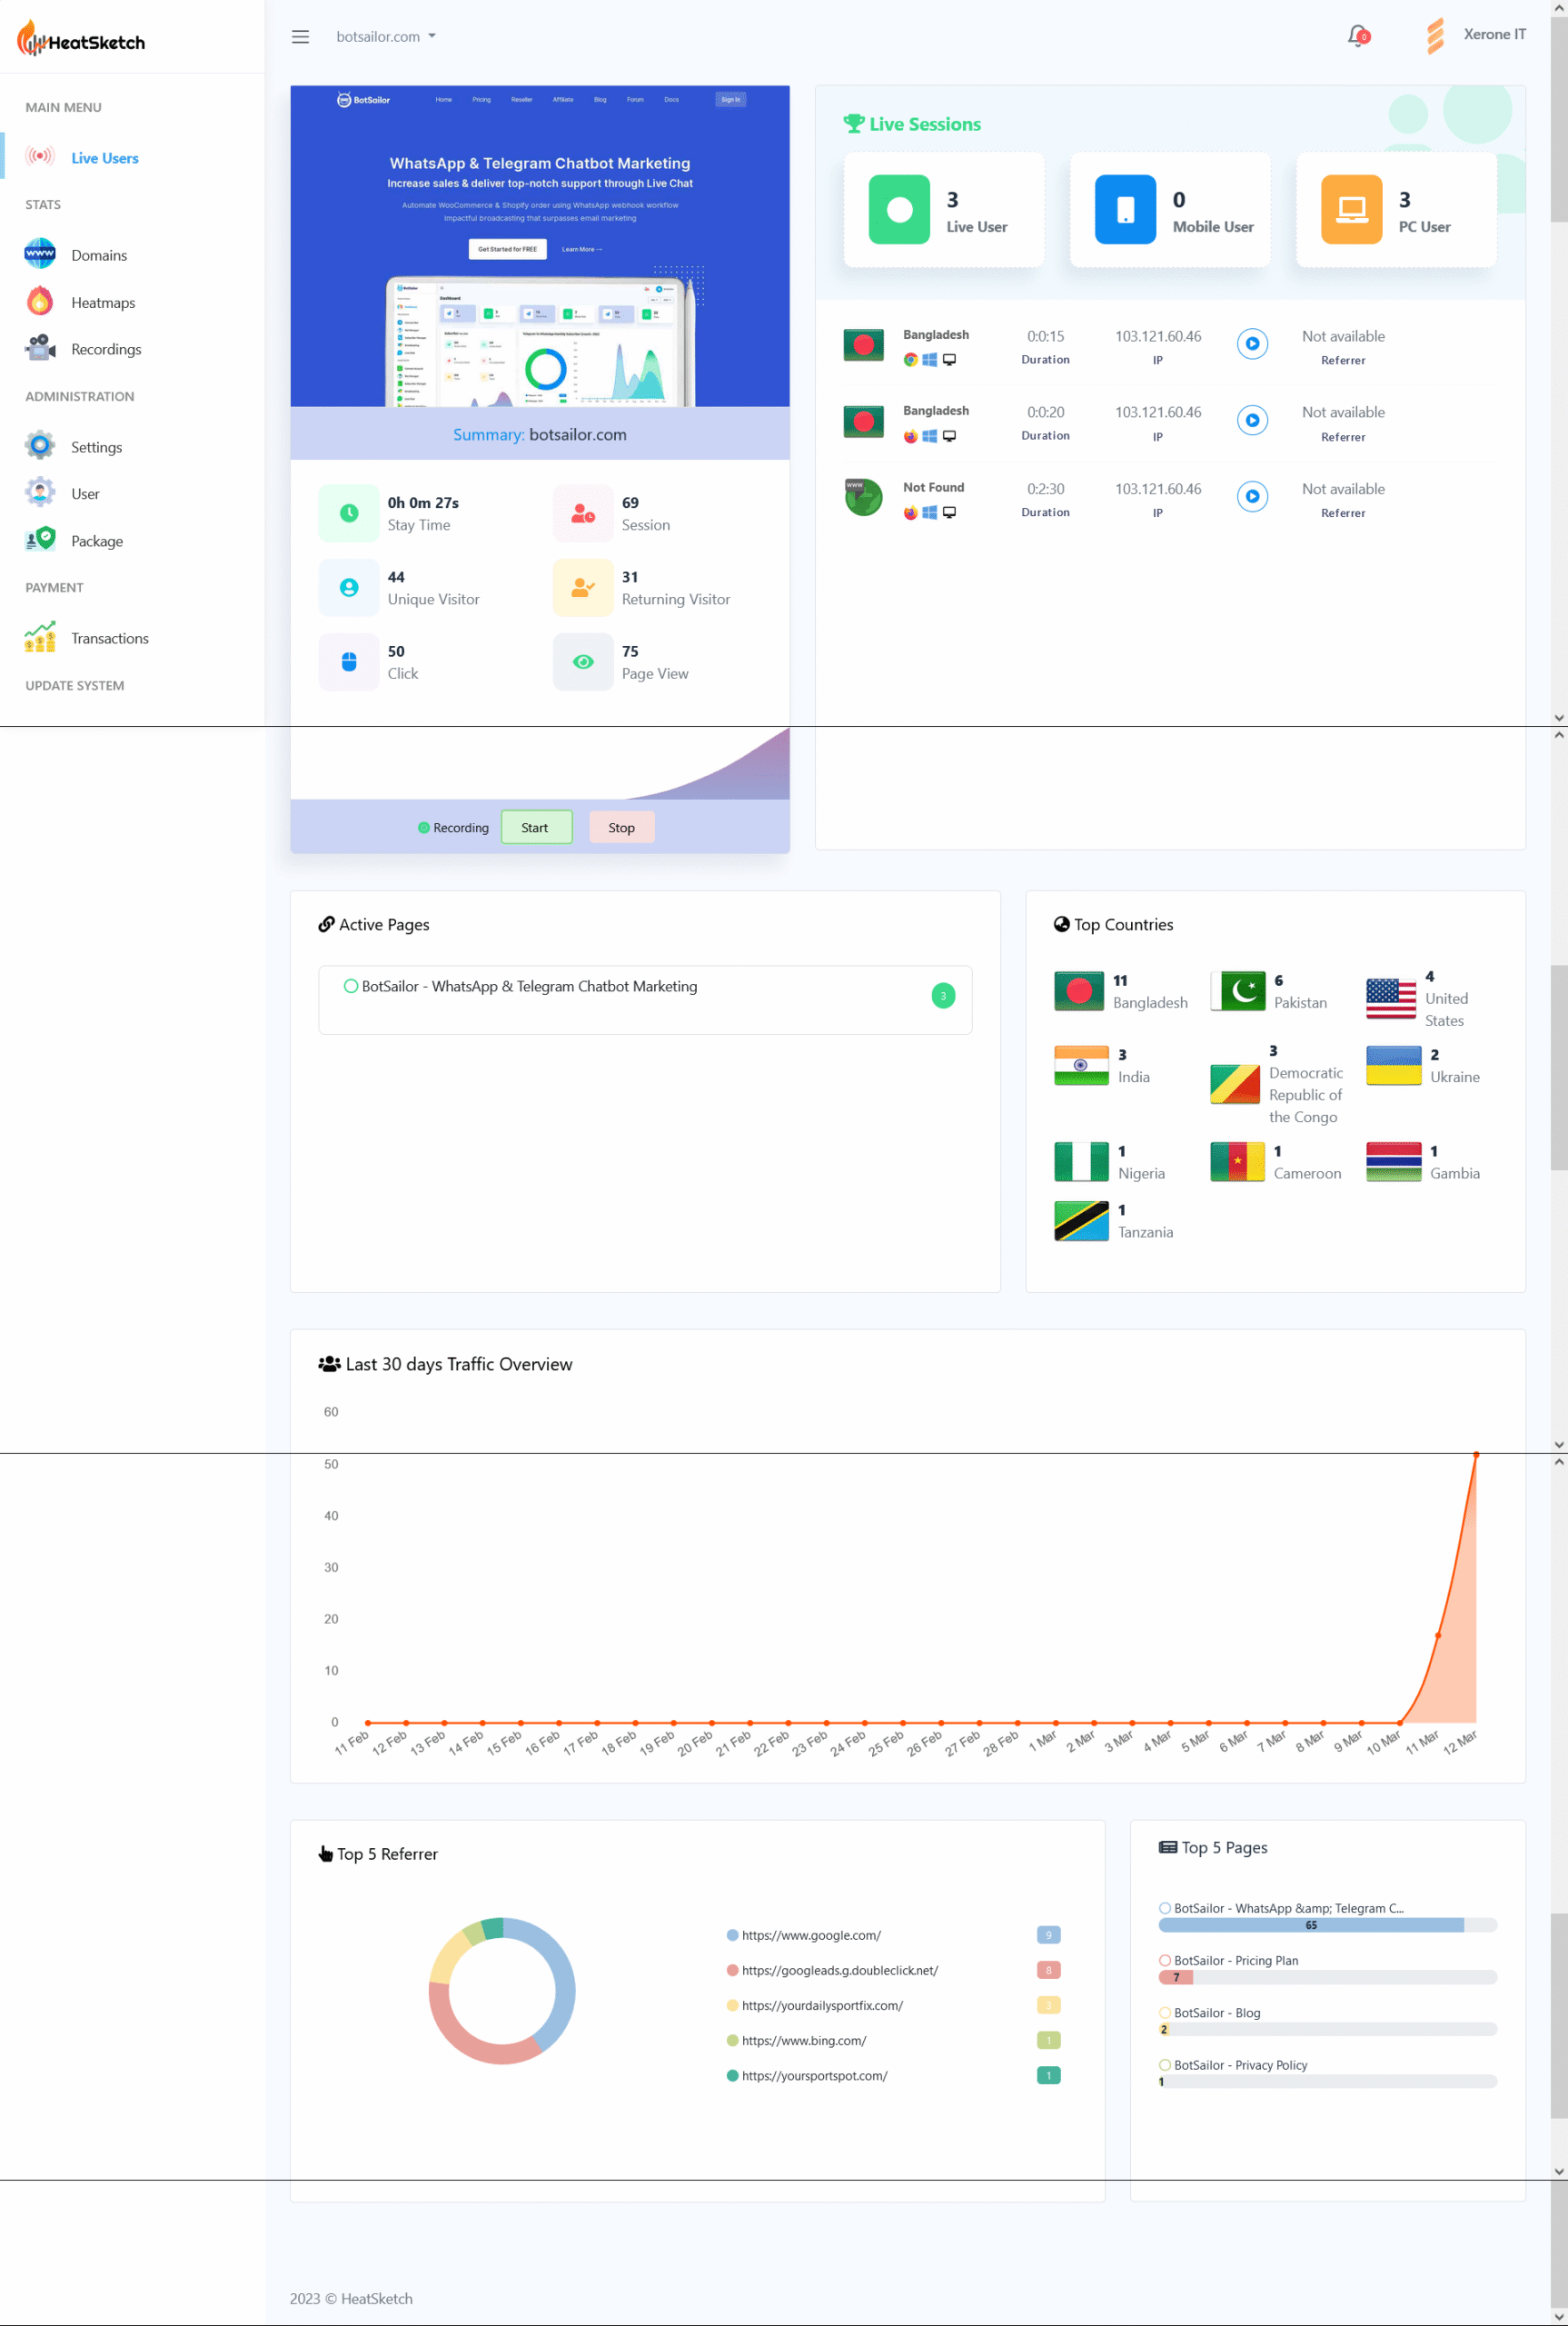1568x2326 pixels.
Task: Open the Package administration section
Action: (x=96, y=540)
